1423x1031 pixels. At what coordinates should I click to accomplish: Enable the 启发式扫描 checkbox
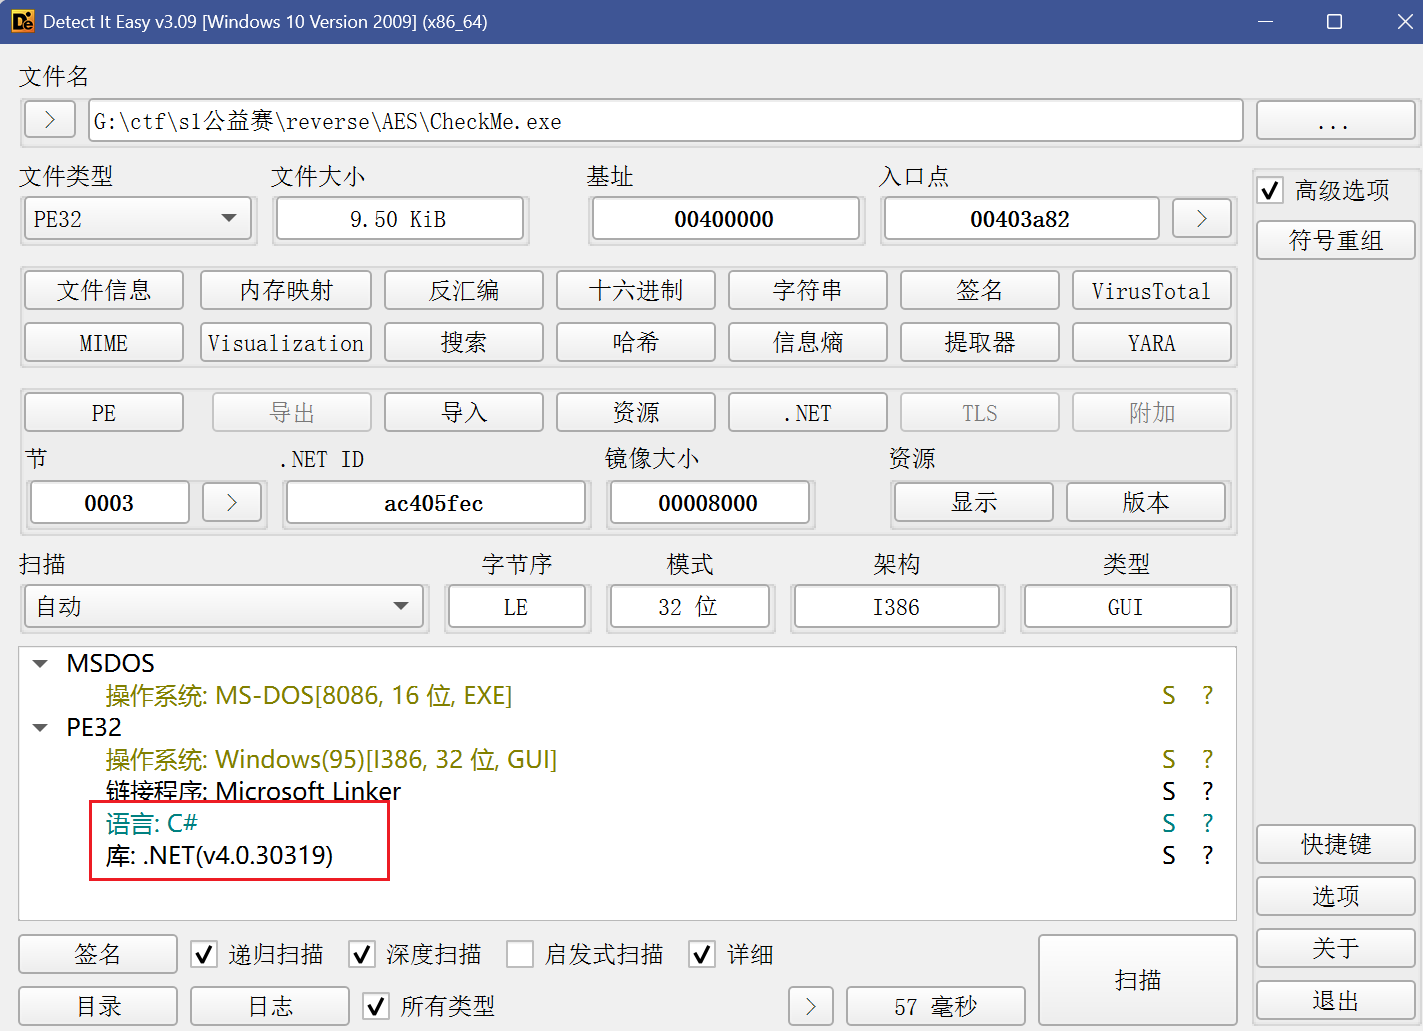(520, 954)
